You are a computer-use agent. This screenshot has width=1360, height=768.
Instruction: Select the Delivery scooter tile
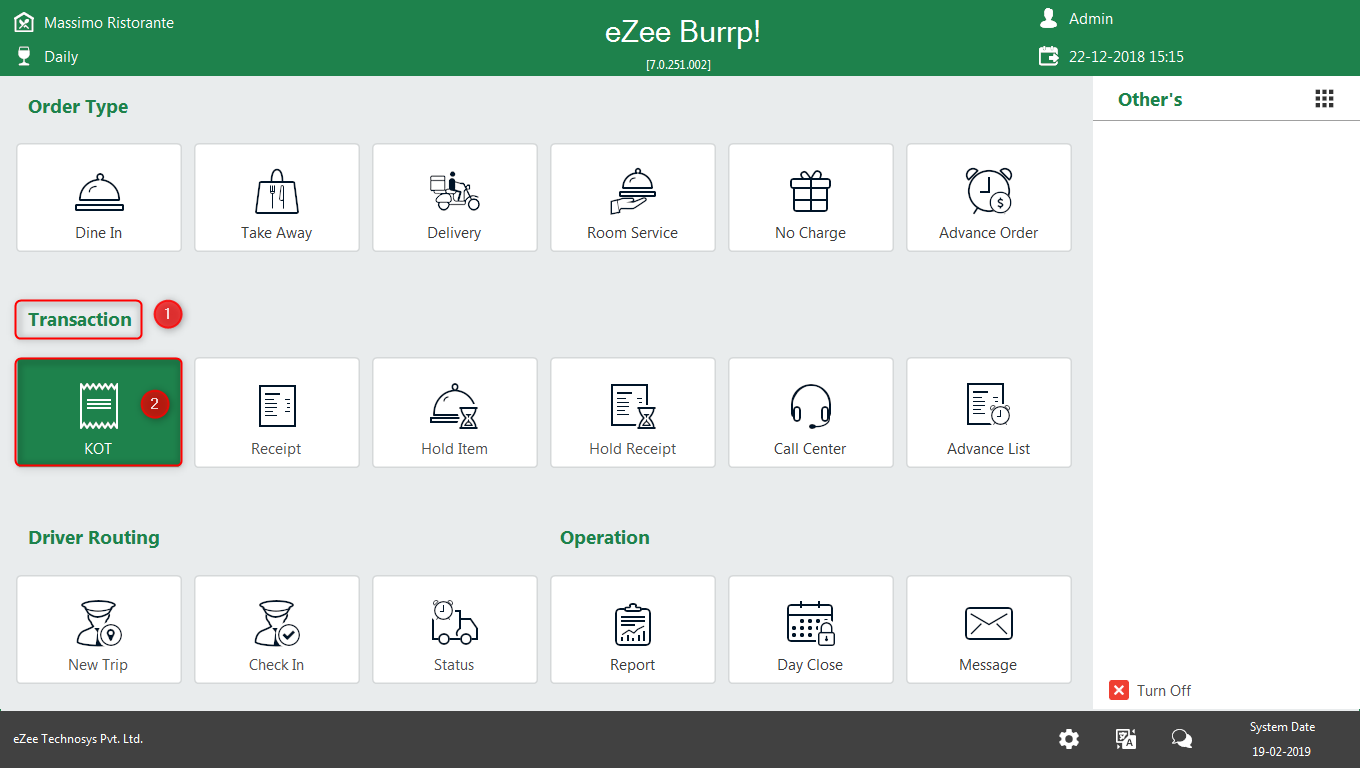click(x=455, y=197)
